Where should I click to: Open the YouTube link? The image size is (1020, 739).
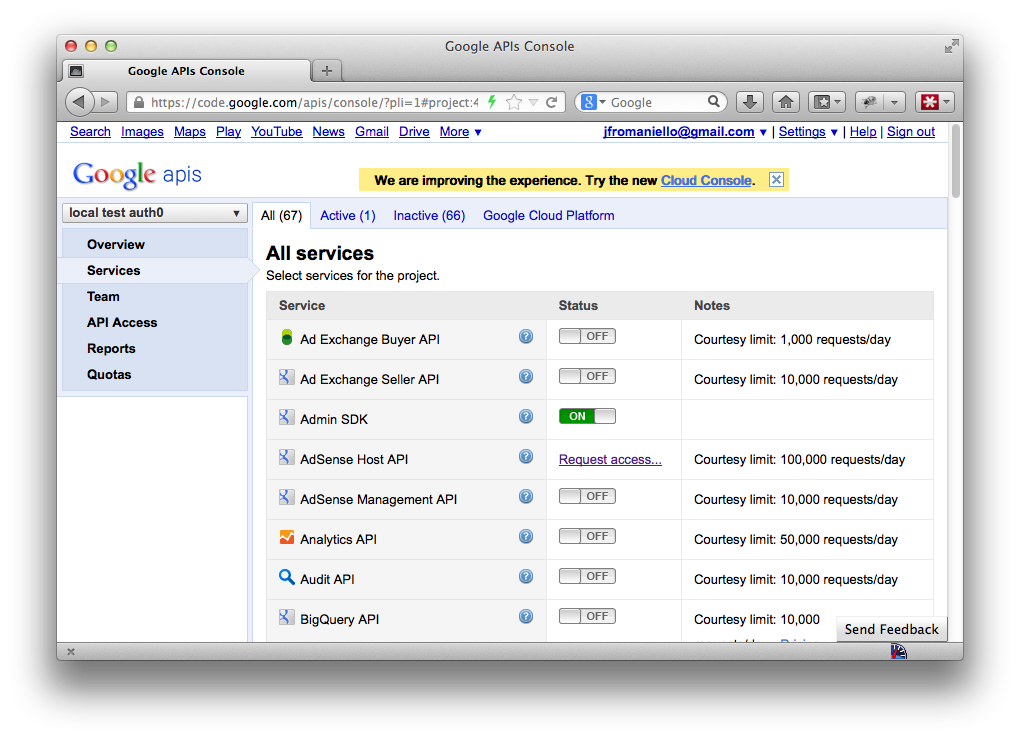pyautogui.click(x=276, y=132)
